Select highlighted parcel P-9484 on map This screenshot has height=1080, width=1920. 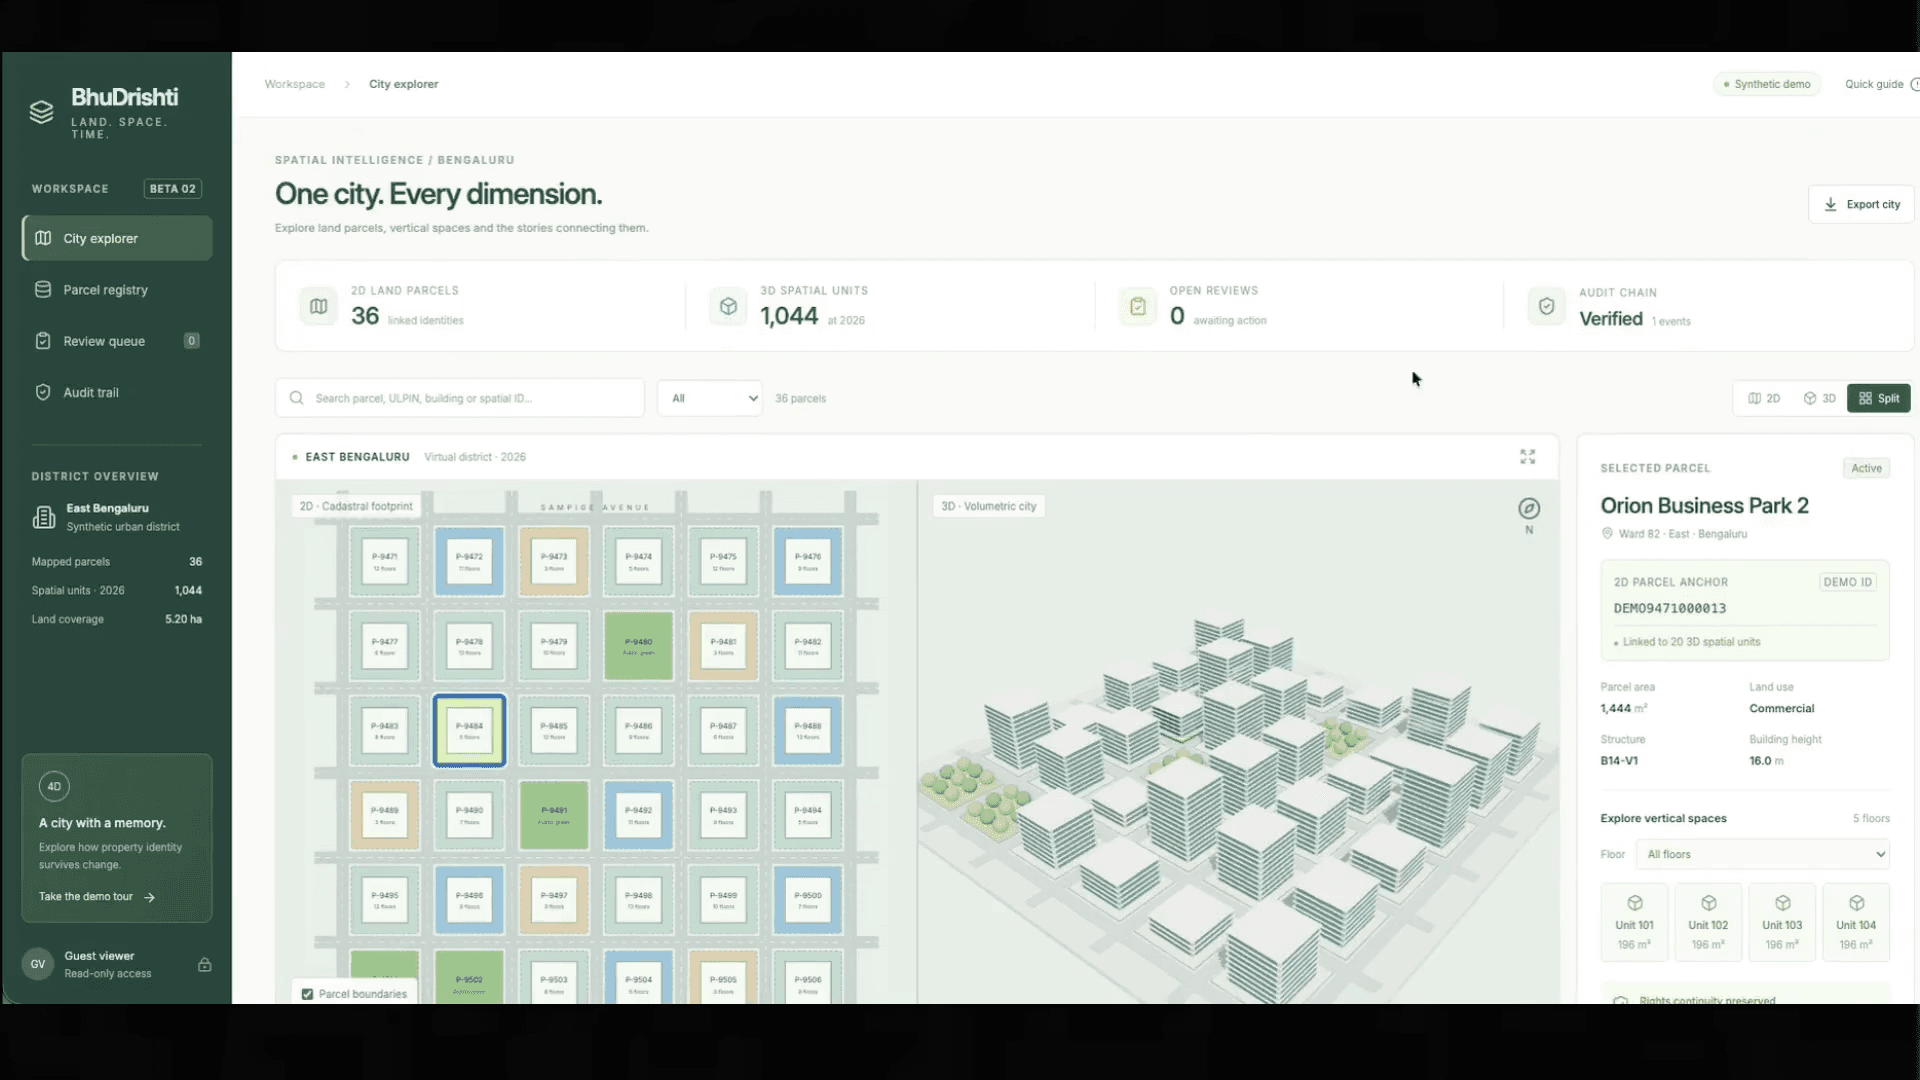[x=469, y=731]
